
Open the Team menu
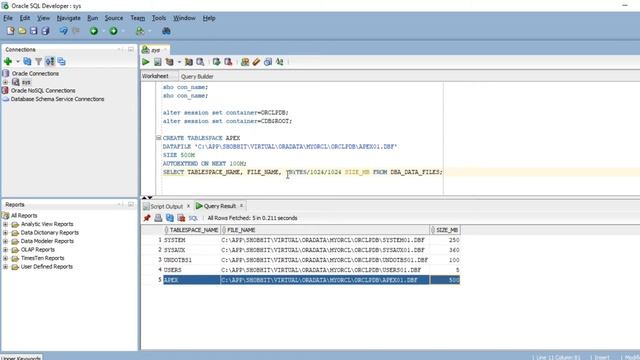(138, 18)
